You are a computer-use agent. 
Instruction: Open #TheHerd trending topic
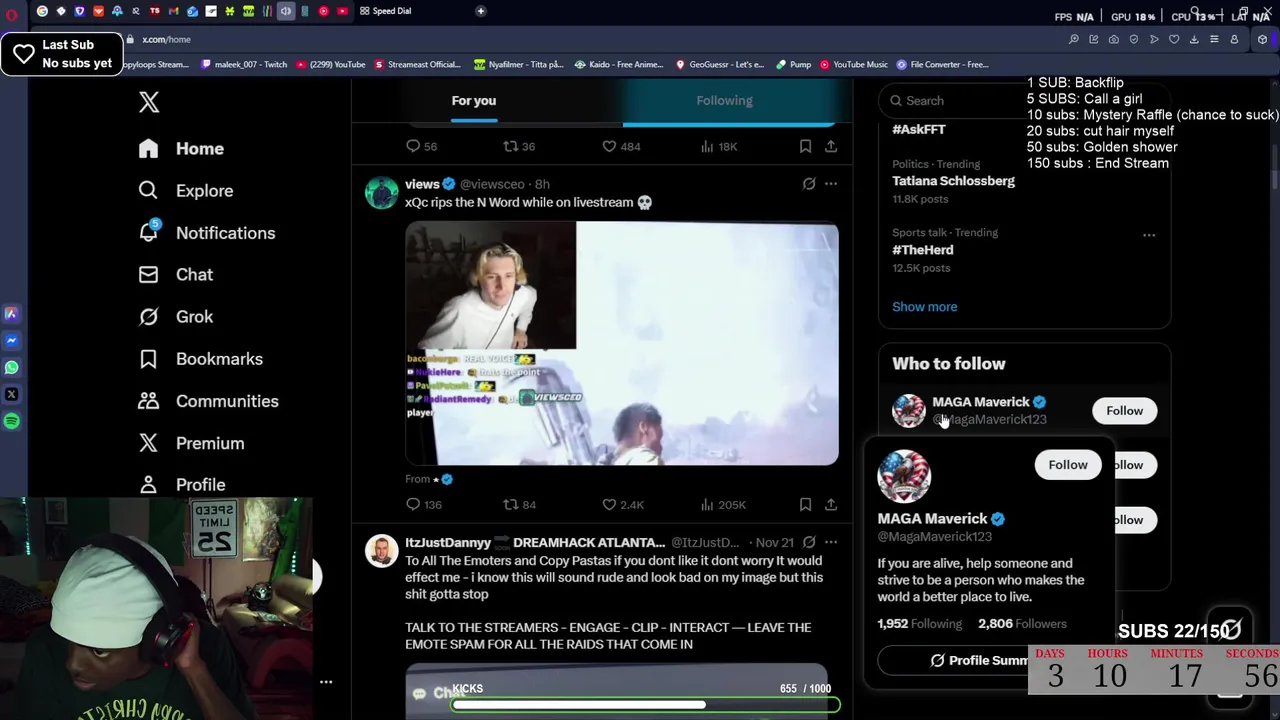[922, 250]
